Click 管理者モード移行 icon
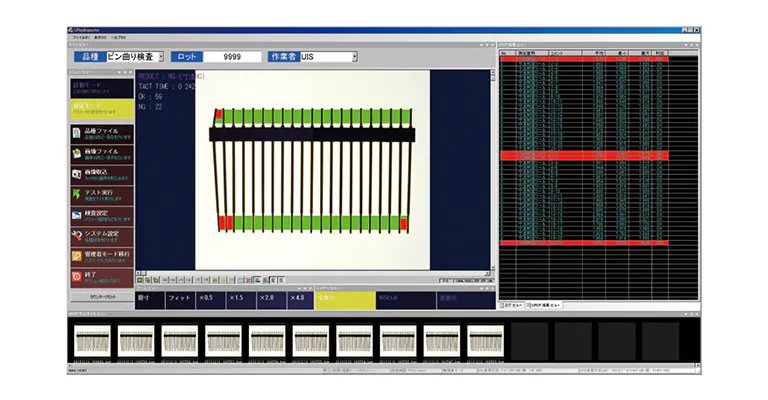Screen dimensions: 768x400 click(x=78, y=256)
